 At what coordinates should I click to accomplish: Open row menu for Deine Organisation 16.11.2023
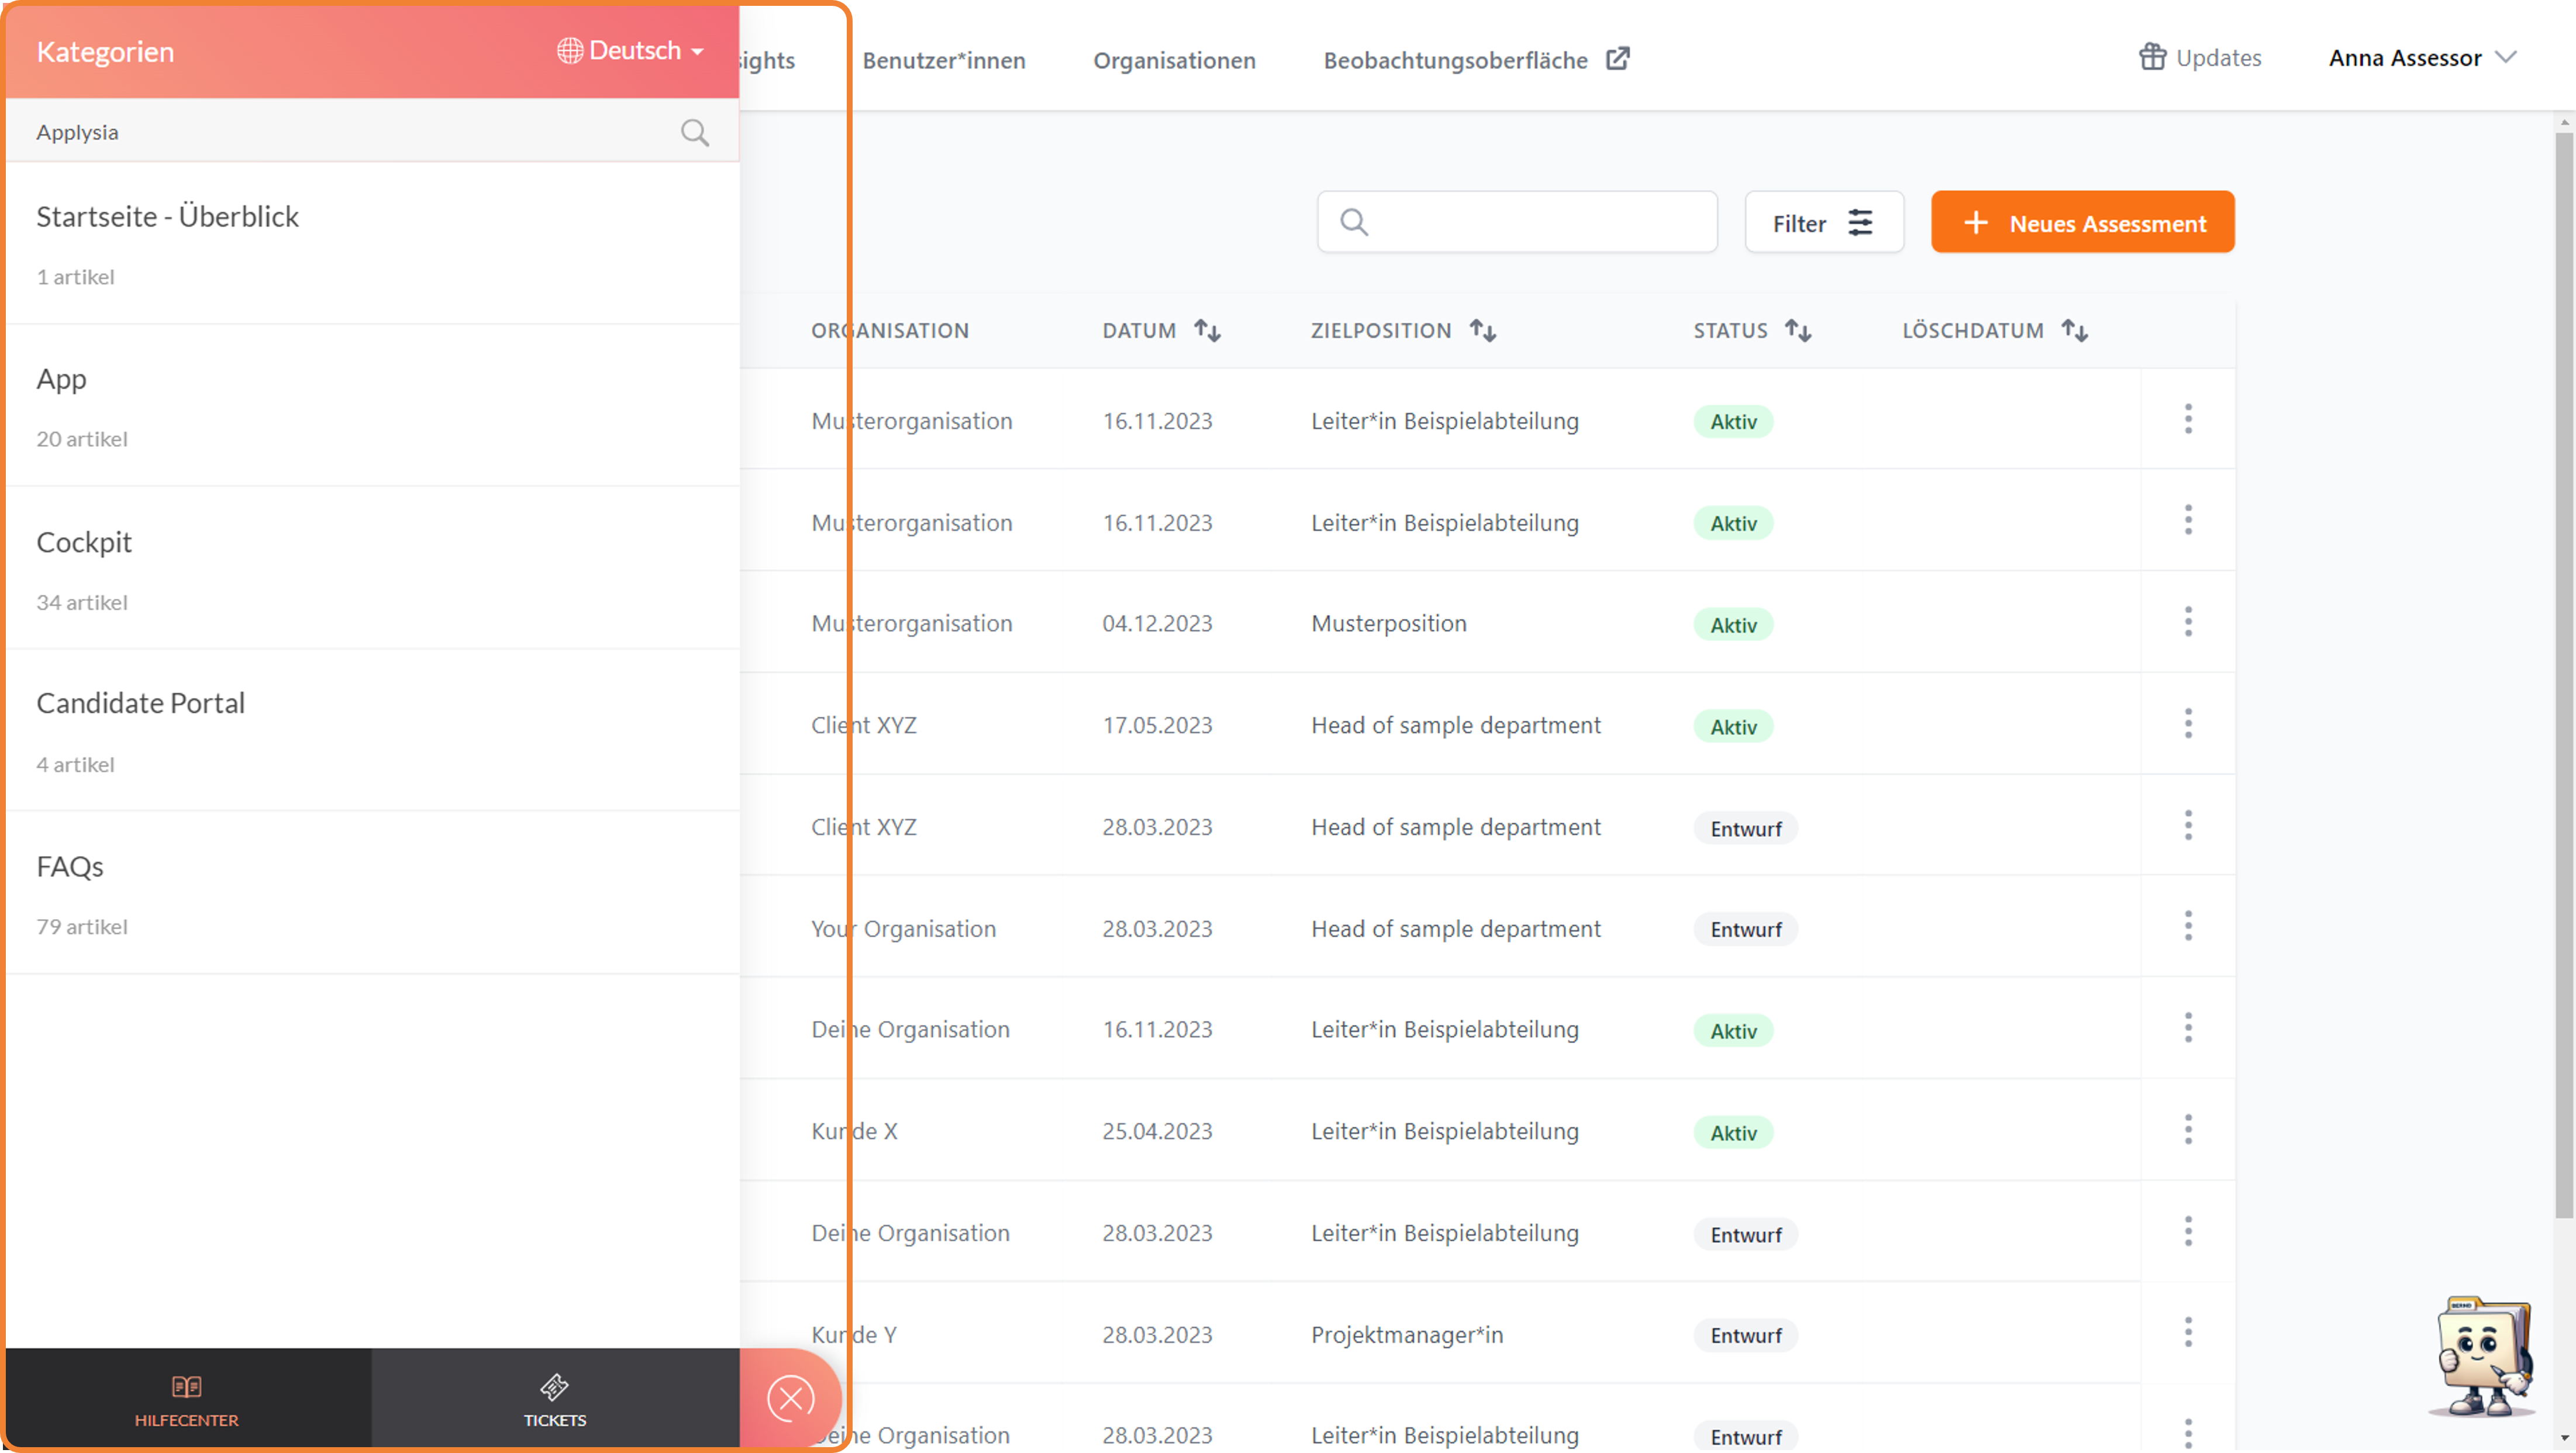tap(2188, 1028)
